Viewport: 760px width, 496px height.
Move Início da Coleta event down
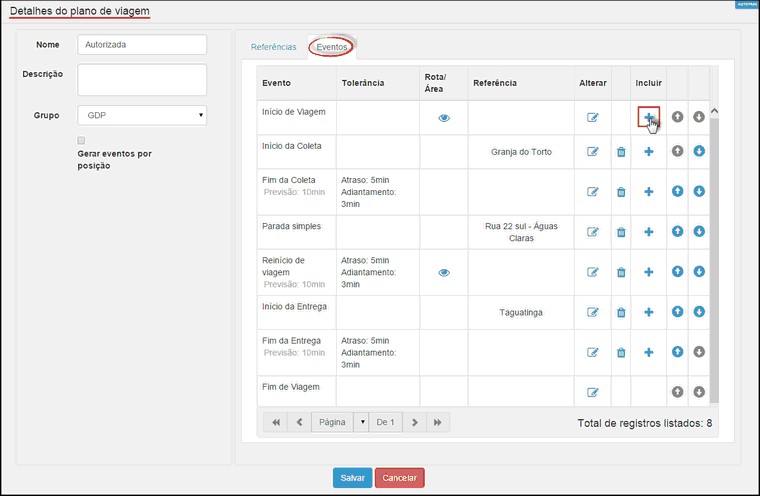[698, 151]
